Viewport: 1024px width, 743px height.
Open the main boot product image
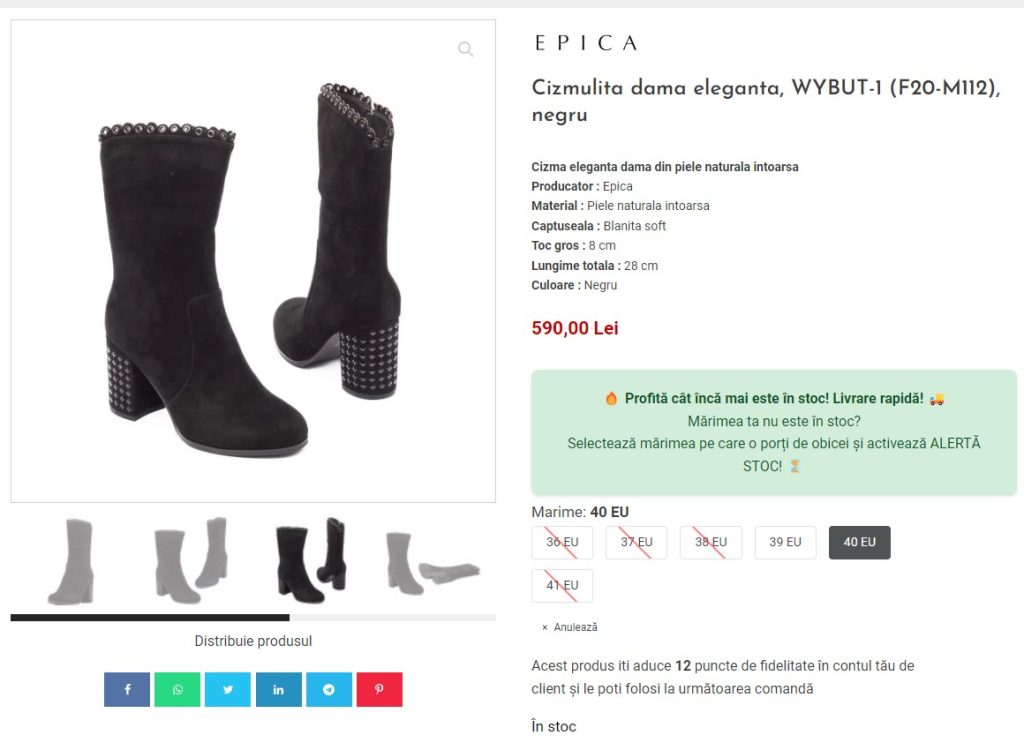coord(253,261)
